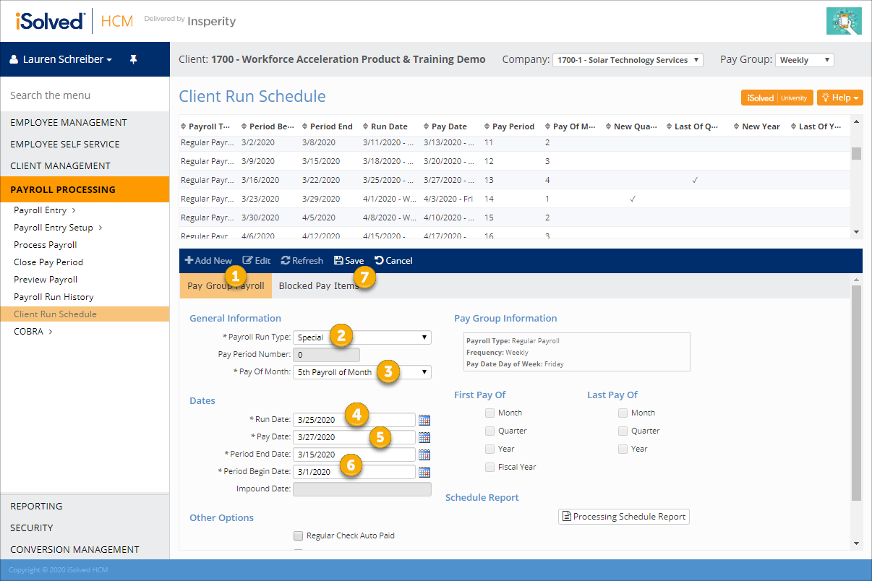Check First Pay Of Fiscal Year
The width and height of the screenshot is (872, 581).
[x=490, y=467]
